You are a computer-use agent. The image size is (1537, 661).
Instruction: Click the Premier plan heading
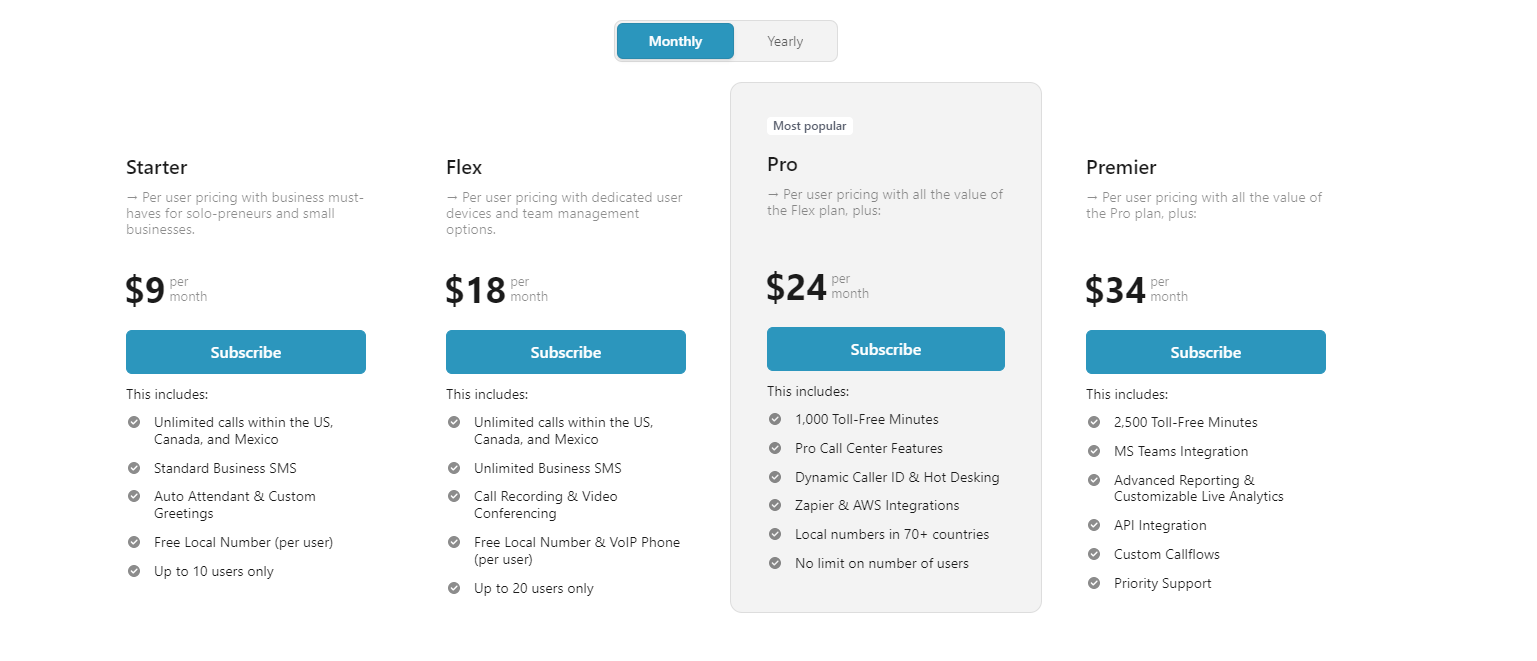1121,167
